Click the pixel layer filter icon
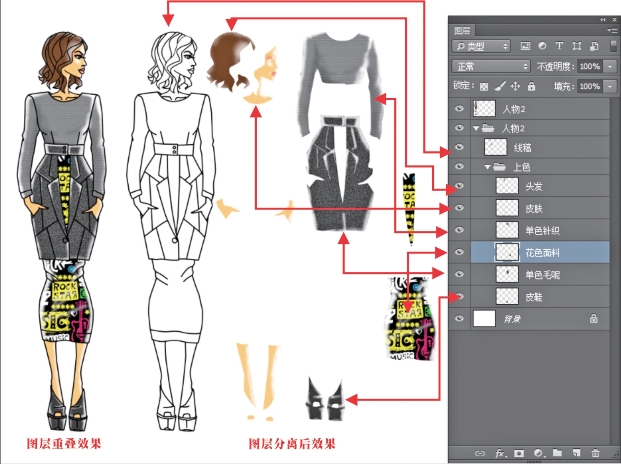621x464 pixels. tap(525, 46)
